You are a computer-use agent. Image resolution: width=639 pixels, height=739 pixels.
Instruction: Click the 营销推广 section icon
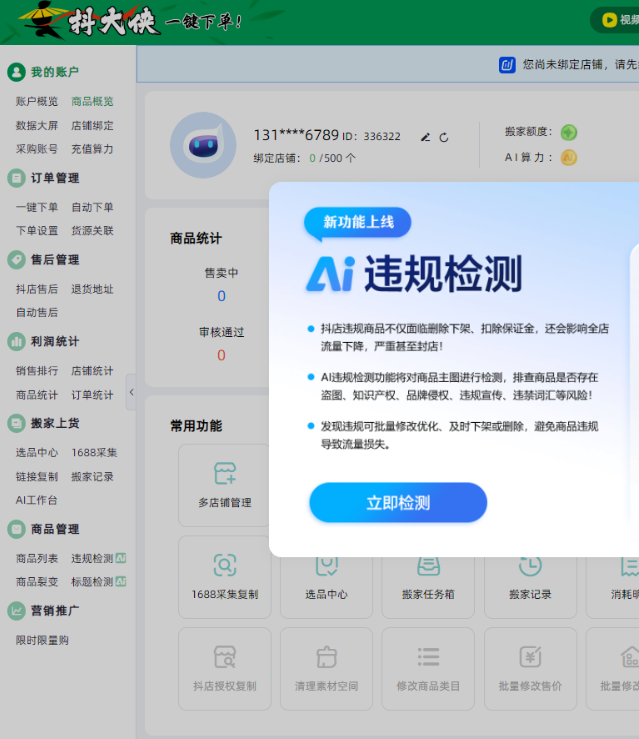[x=16, y=611]
